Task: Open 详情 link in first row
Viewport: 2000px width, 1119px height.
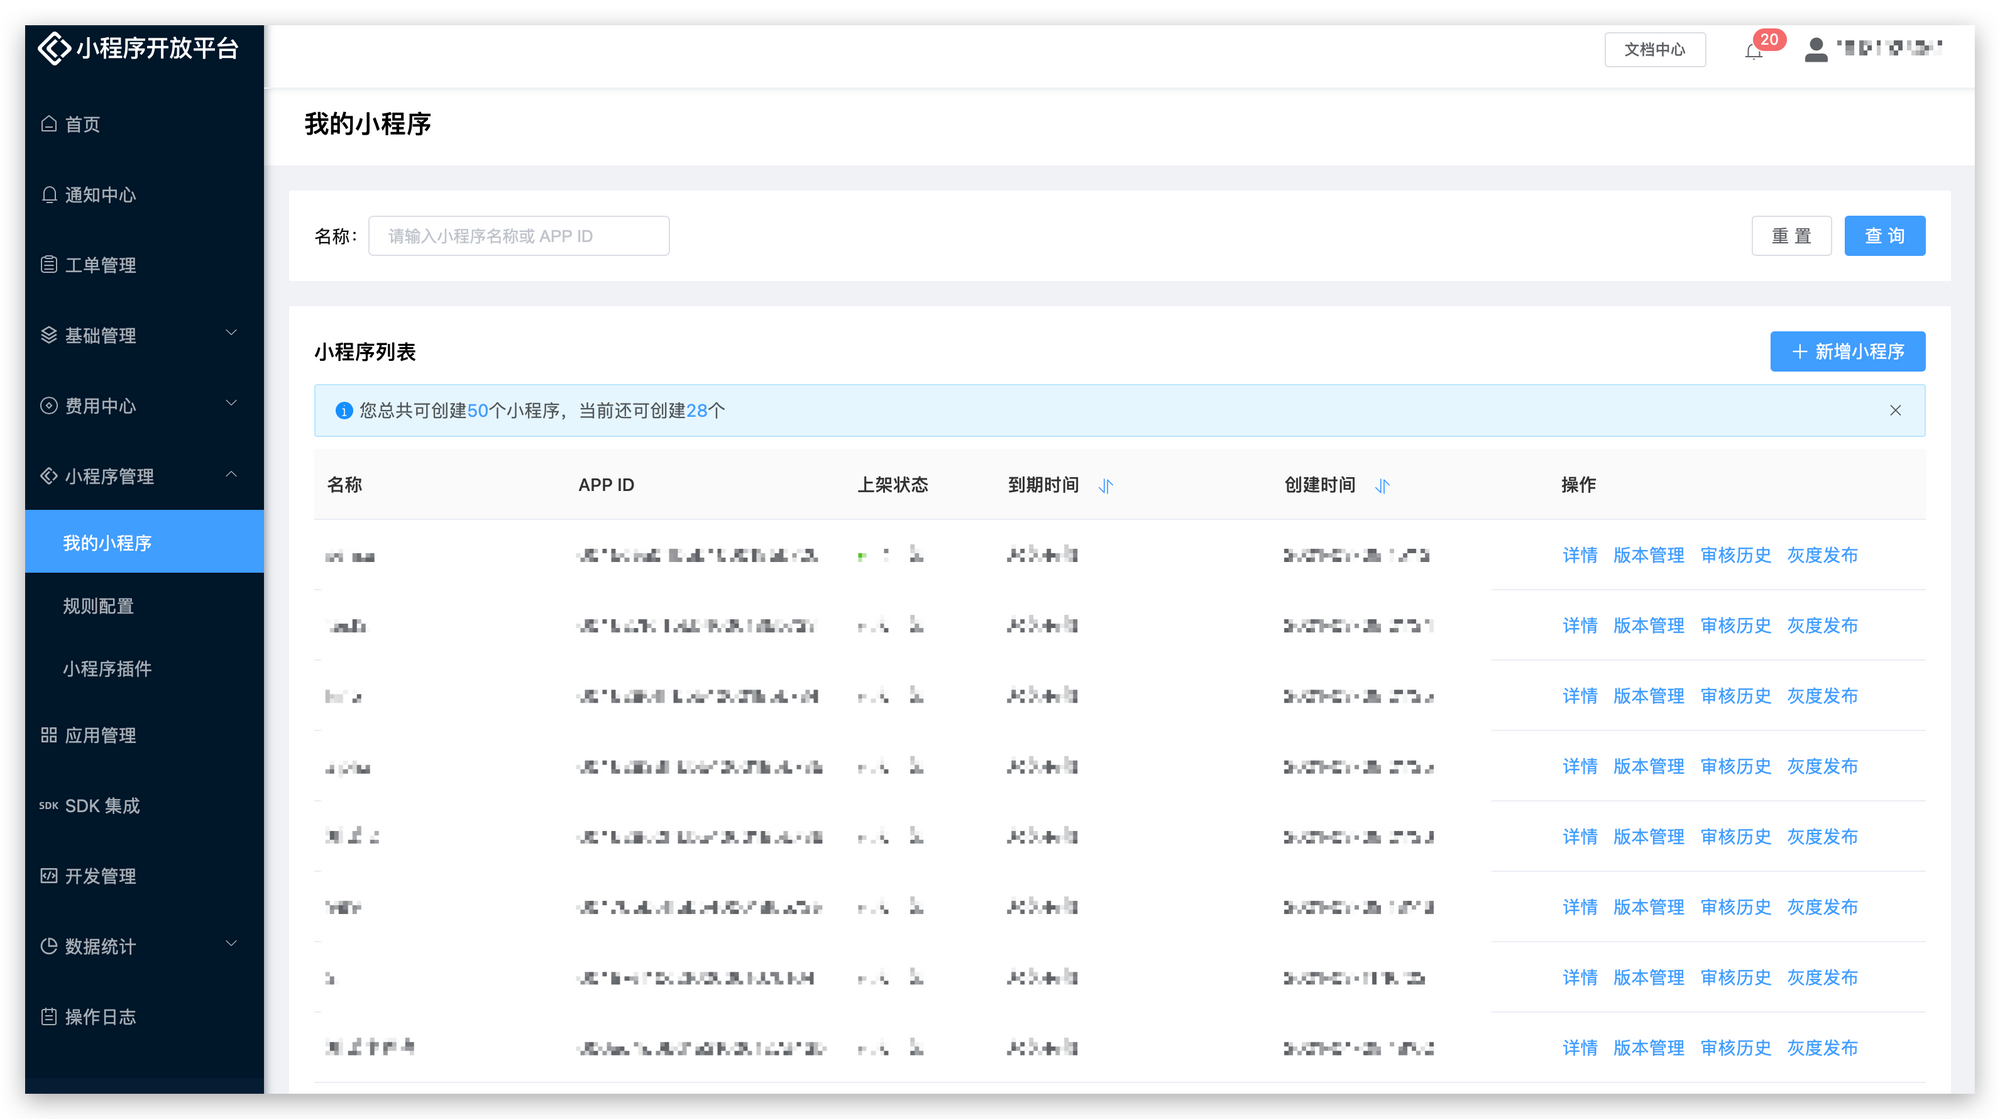Action: (1580, 555)
